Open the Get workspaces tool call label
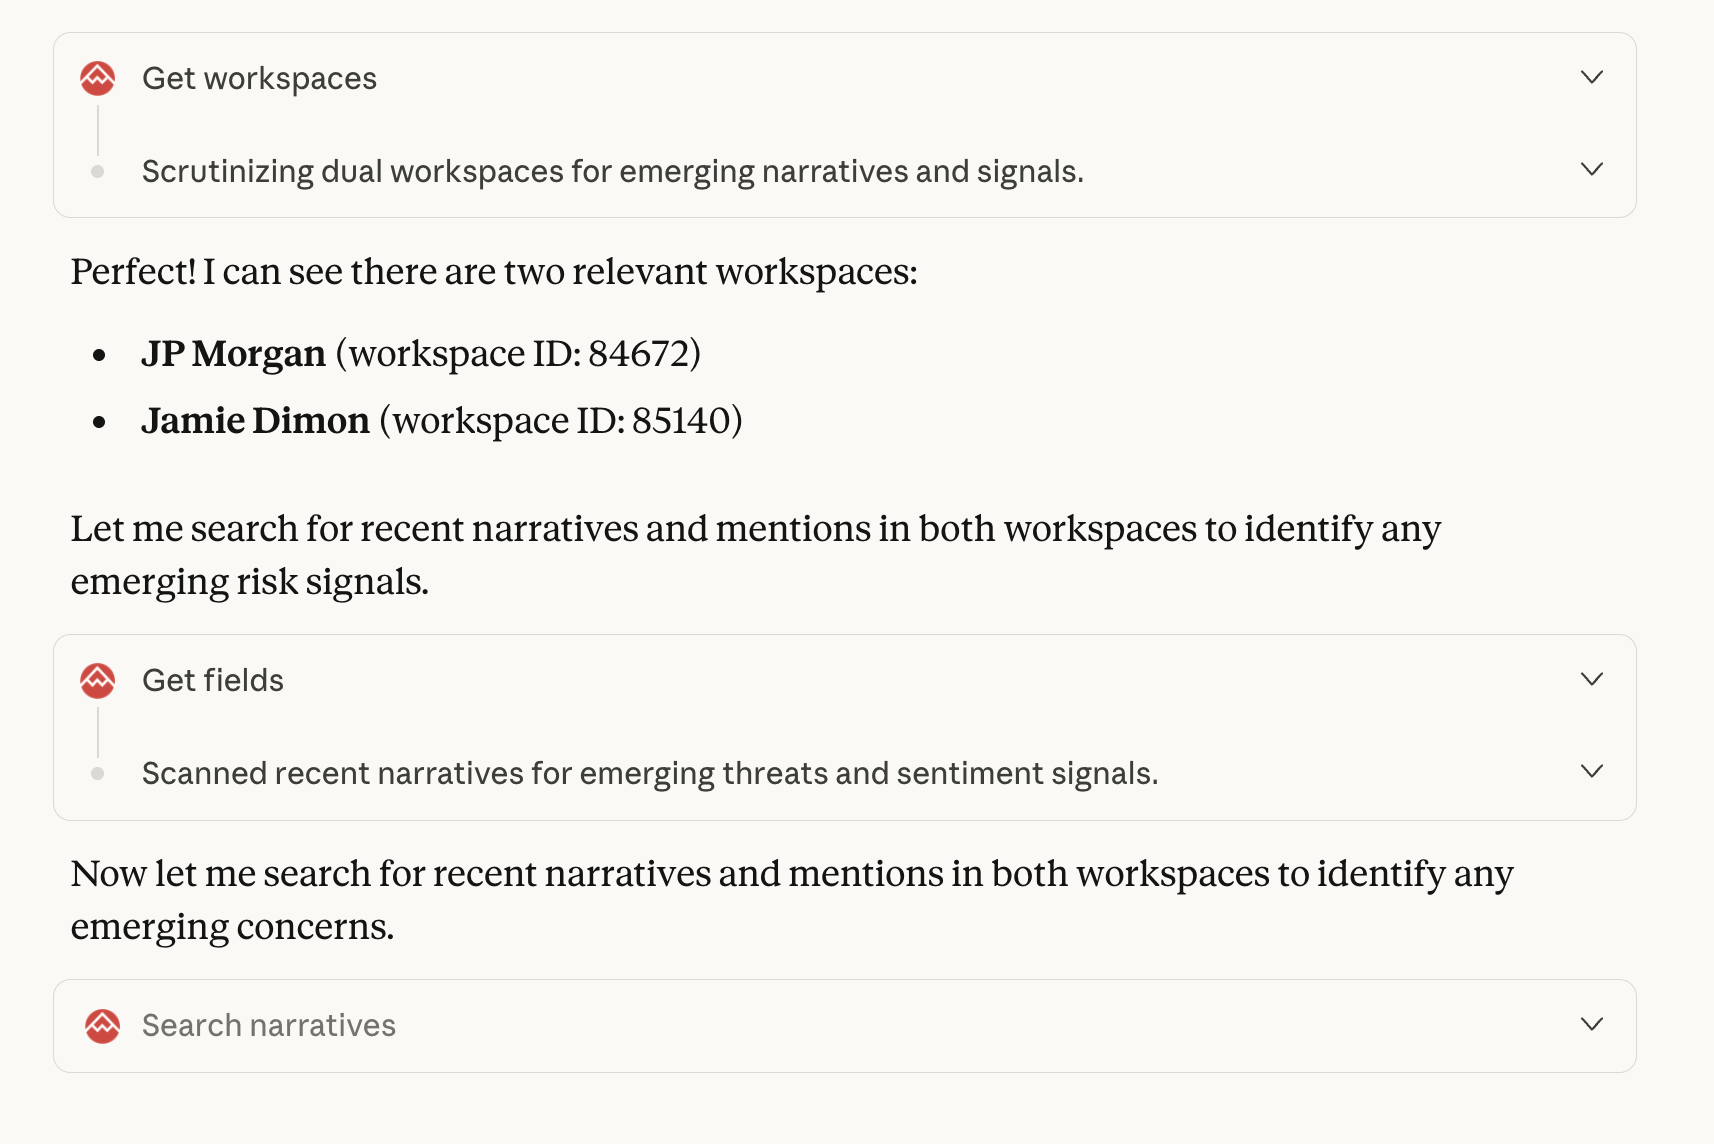This screenshot has width=1714, height=1144. 259,79
